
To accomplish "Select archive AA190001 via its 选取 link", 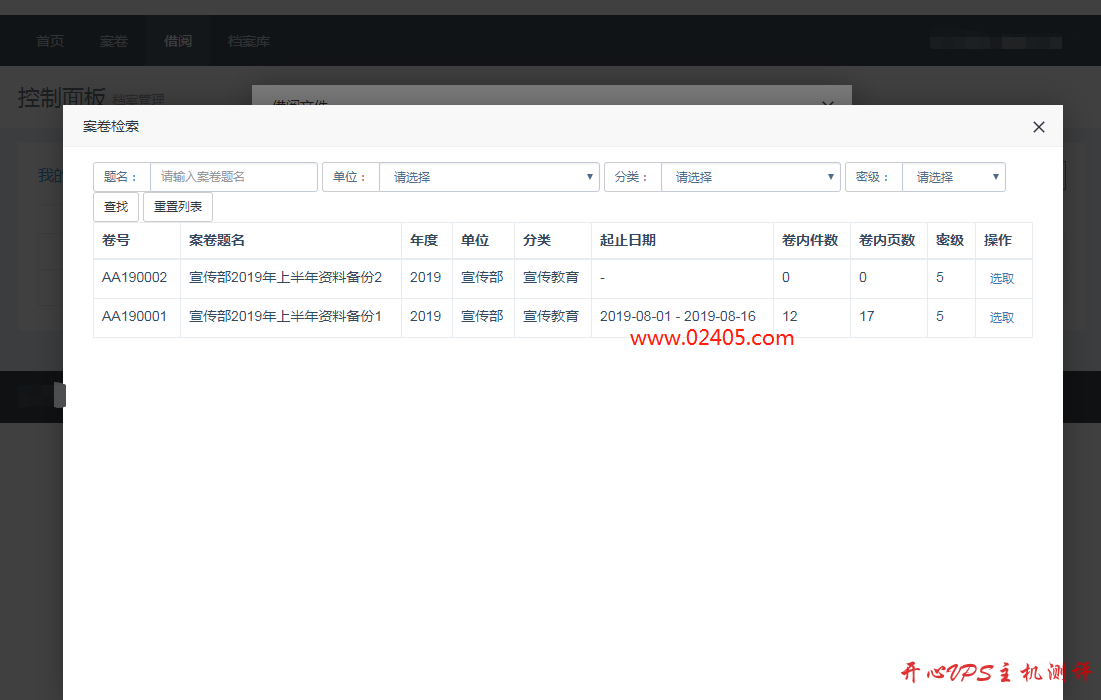I will point(1001,317).
